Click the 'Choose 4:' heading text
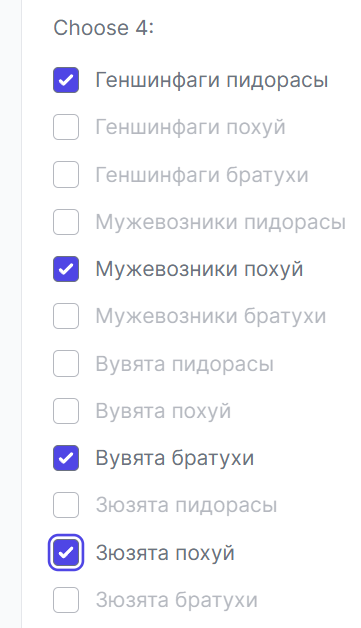This screenshot has width=361, height=628. point(104,28)
